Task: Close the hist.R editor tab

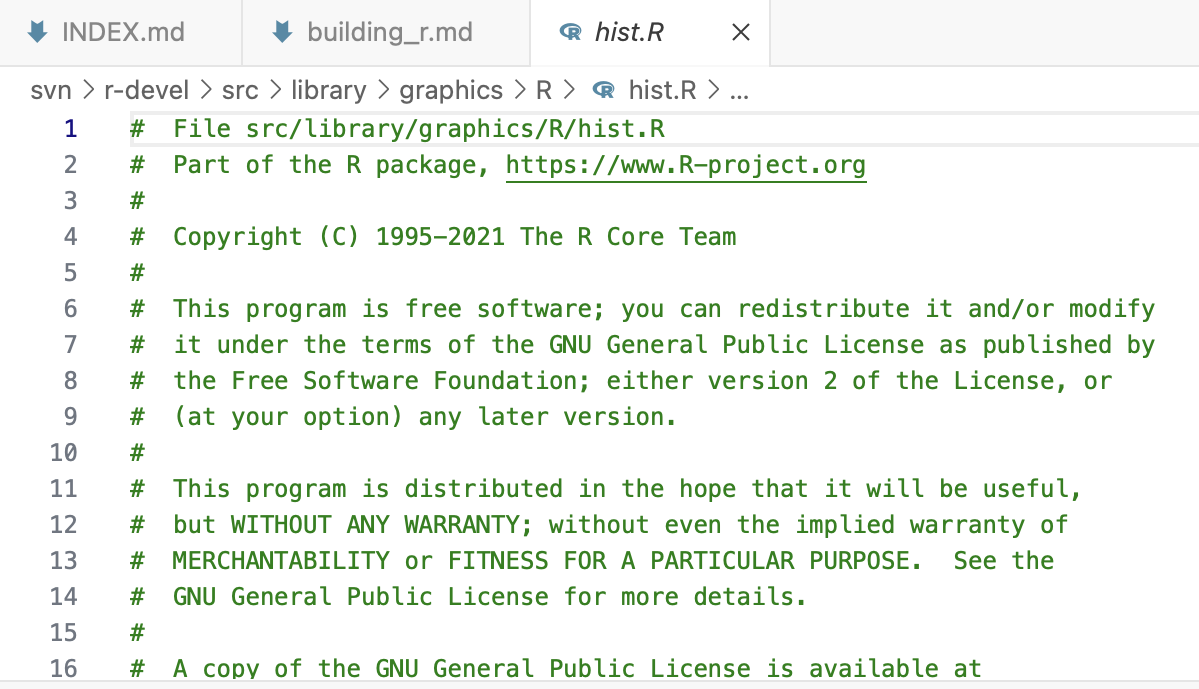Action: pos(740,33)
